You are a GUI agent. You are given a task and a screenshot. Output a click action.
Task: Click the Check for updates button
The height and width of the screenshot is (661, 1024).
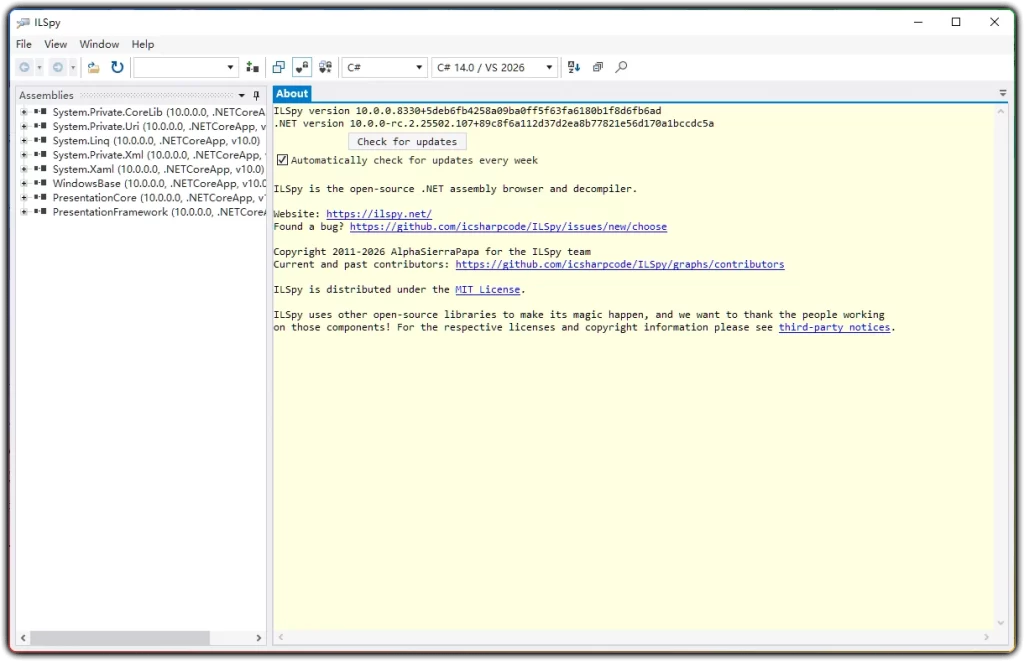point(407,142)
